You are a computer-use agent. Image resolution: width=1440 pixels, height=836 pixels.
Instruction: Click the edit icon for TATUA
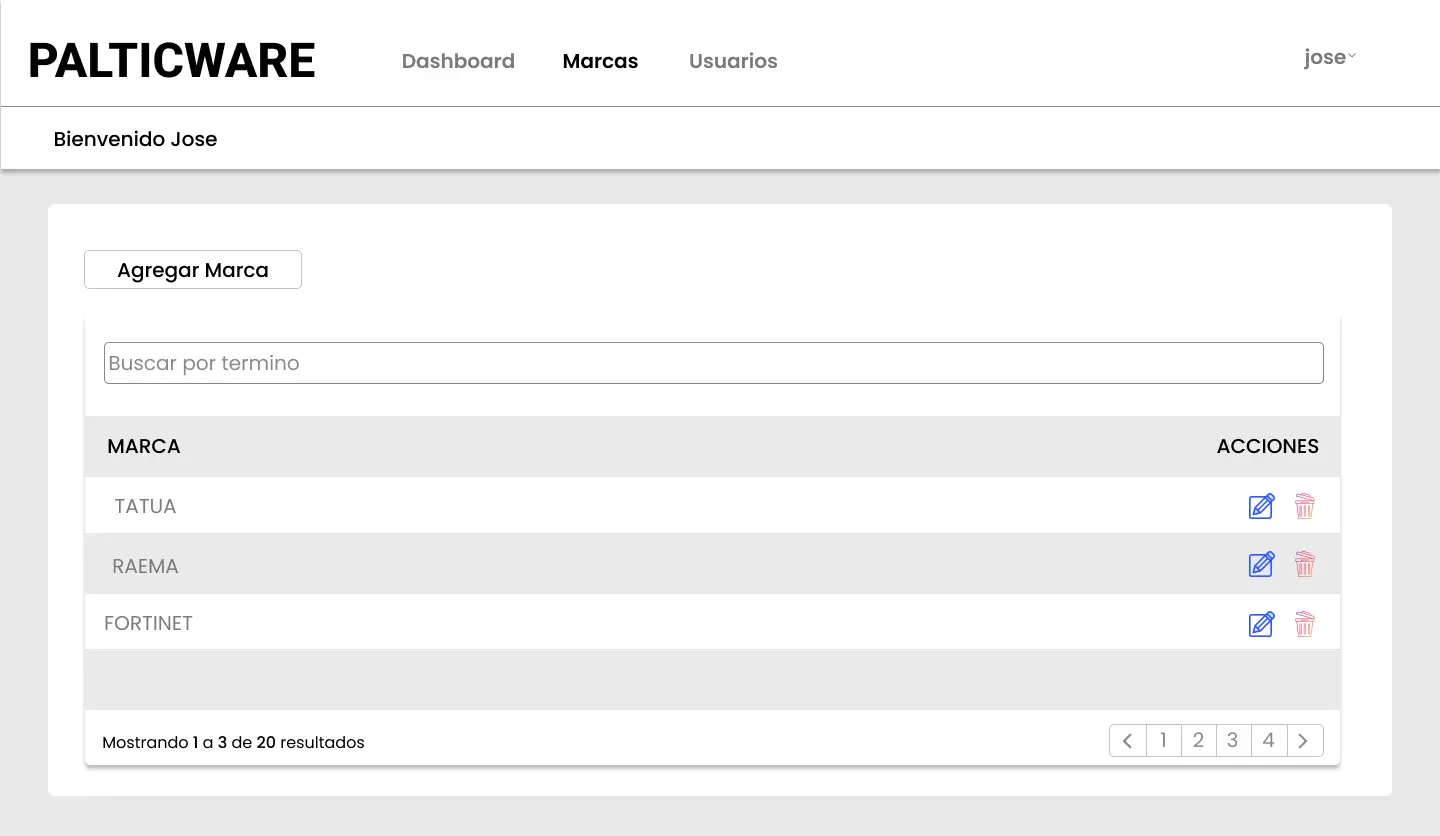pyautogui.click(x=1261, y=506)
